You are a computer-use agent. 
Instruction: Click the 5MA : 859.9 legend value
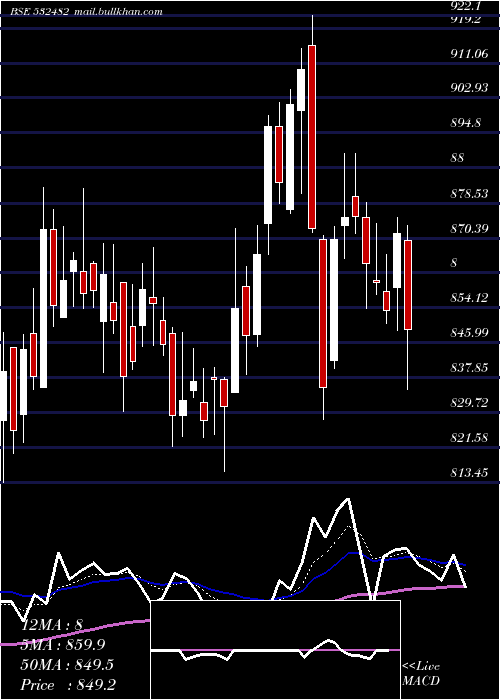[63, 645]
